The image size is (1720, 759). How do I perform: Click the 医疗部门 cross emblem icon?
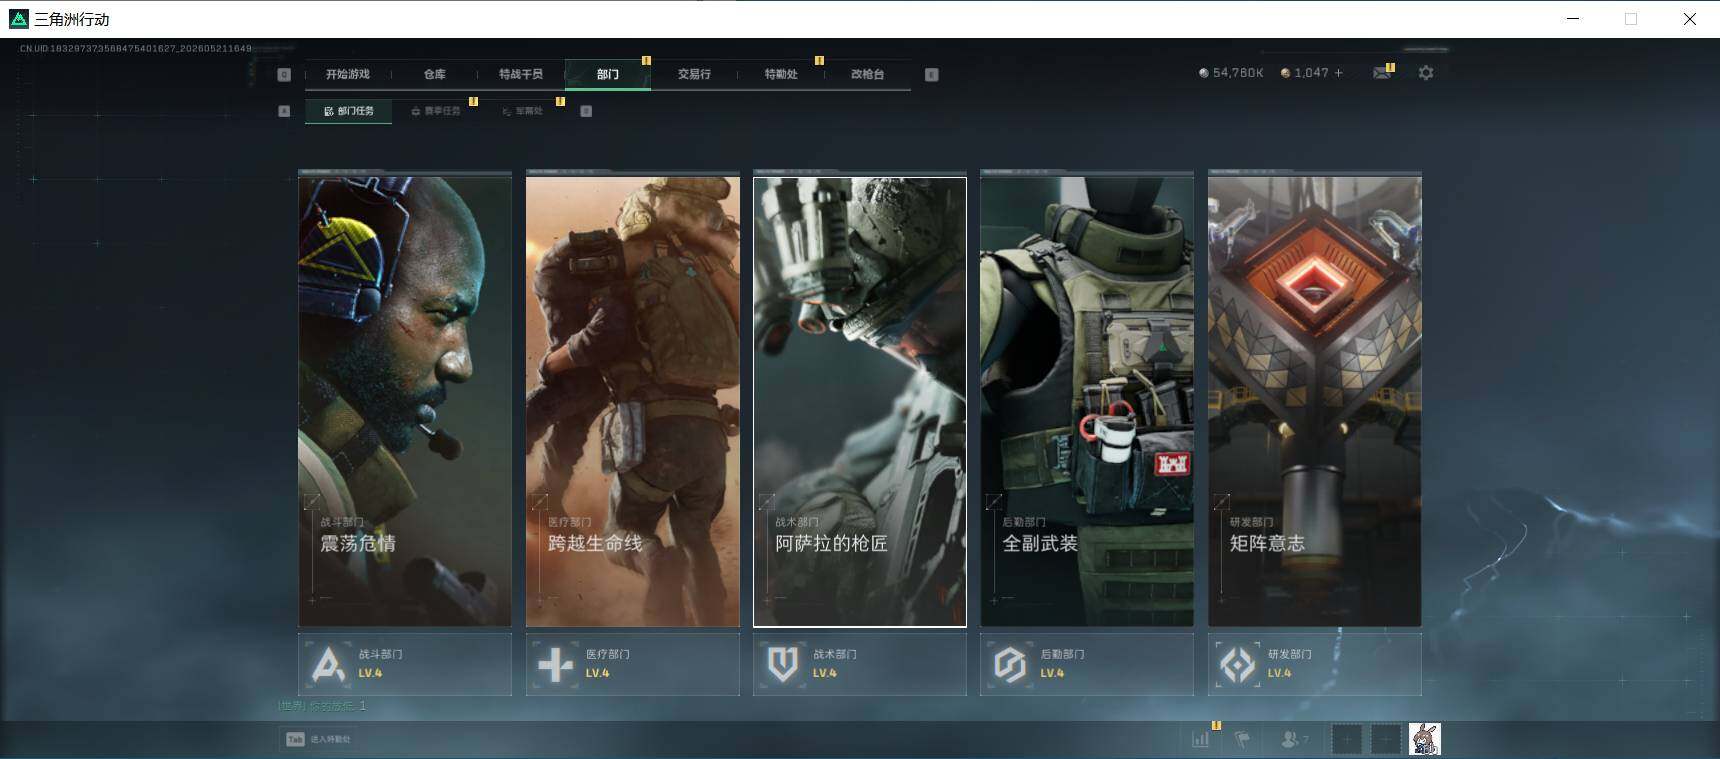556,664
